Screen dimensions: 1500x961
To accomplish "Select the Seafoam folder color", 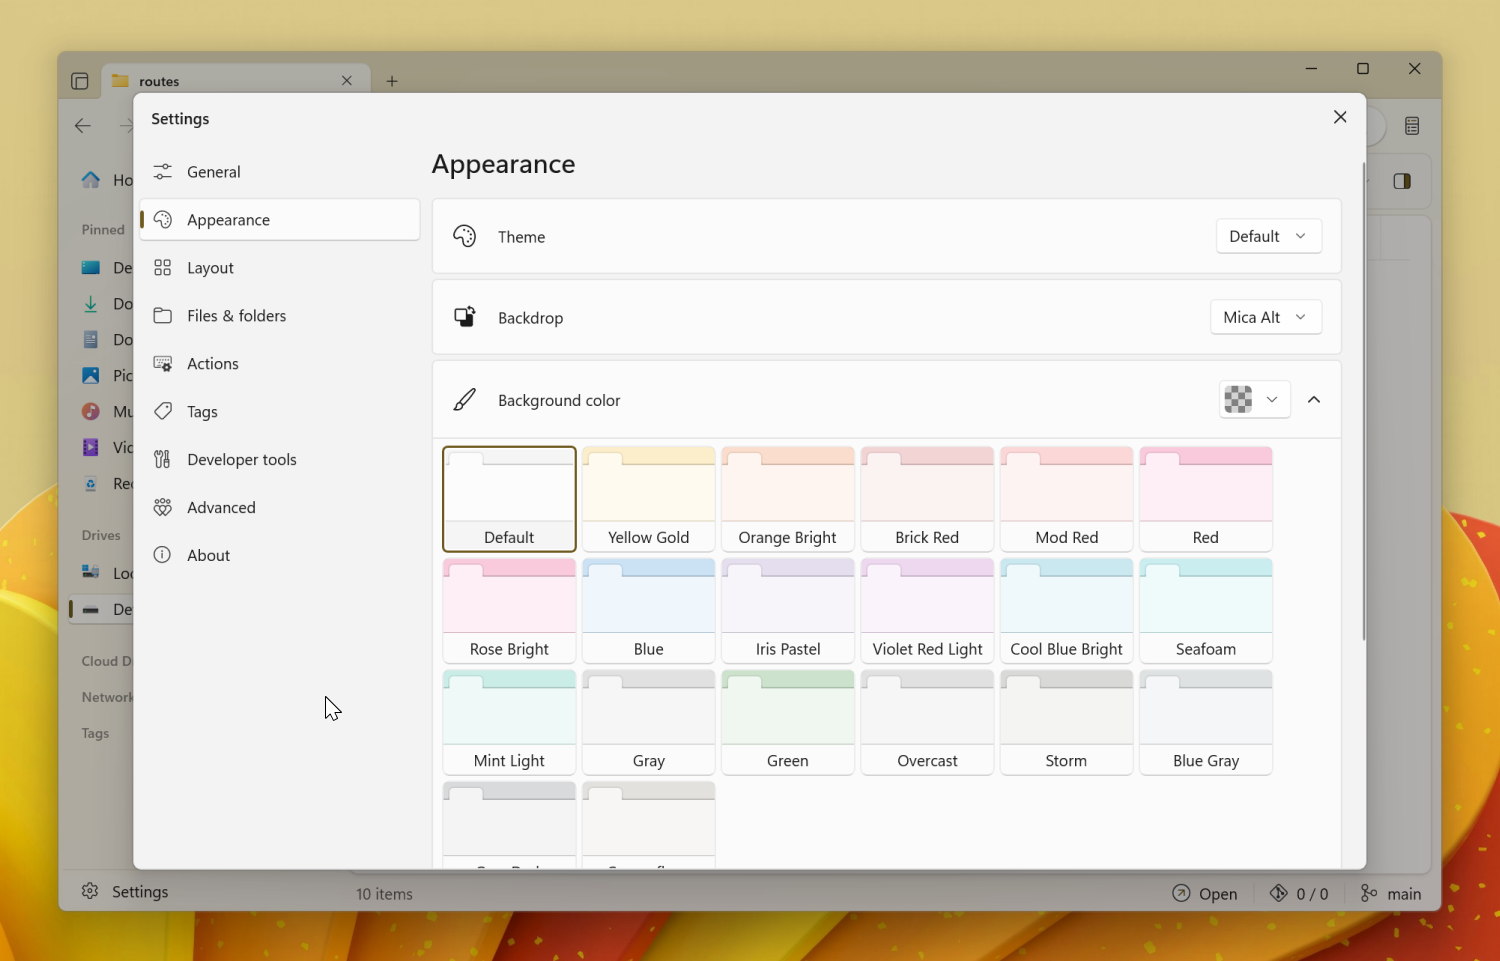I will tap(1205, 610).
